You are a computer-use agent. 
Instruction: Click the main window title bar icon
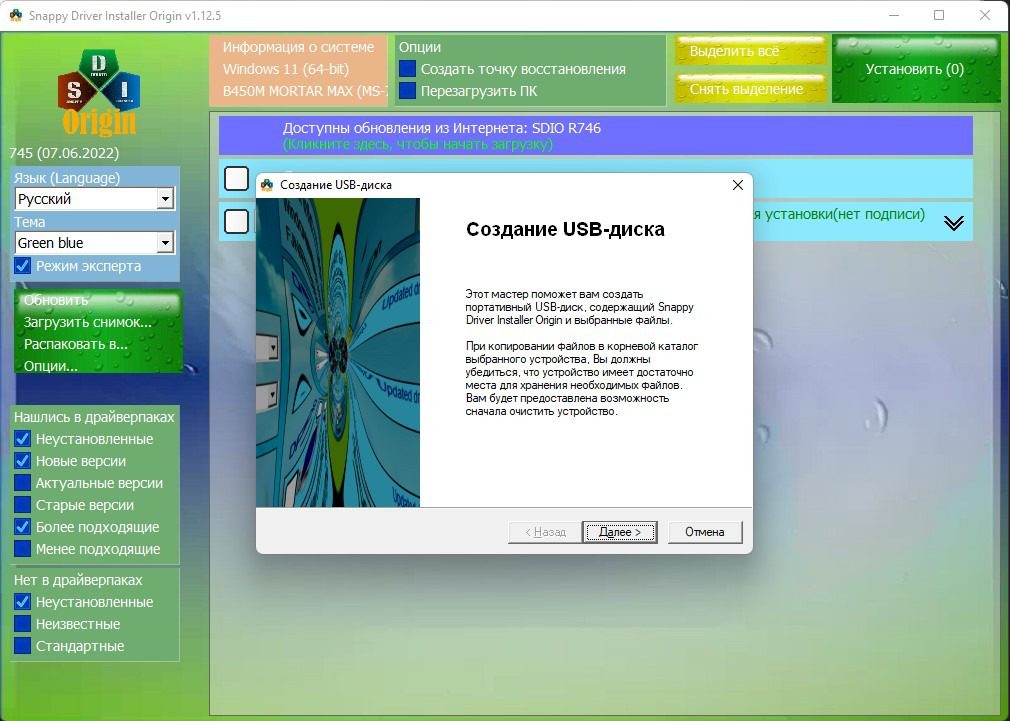(15, 16)
